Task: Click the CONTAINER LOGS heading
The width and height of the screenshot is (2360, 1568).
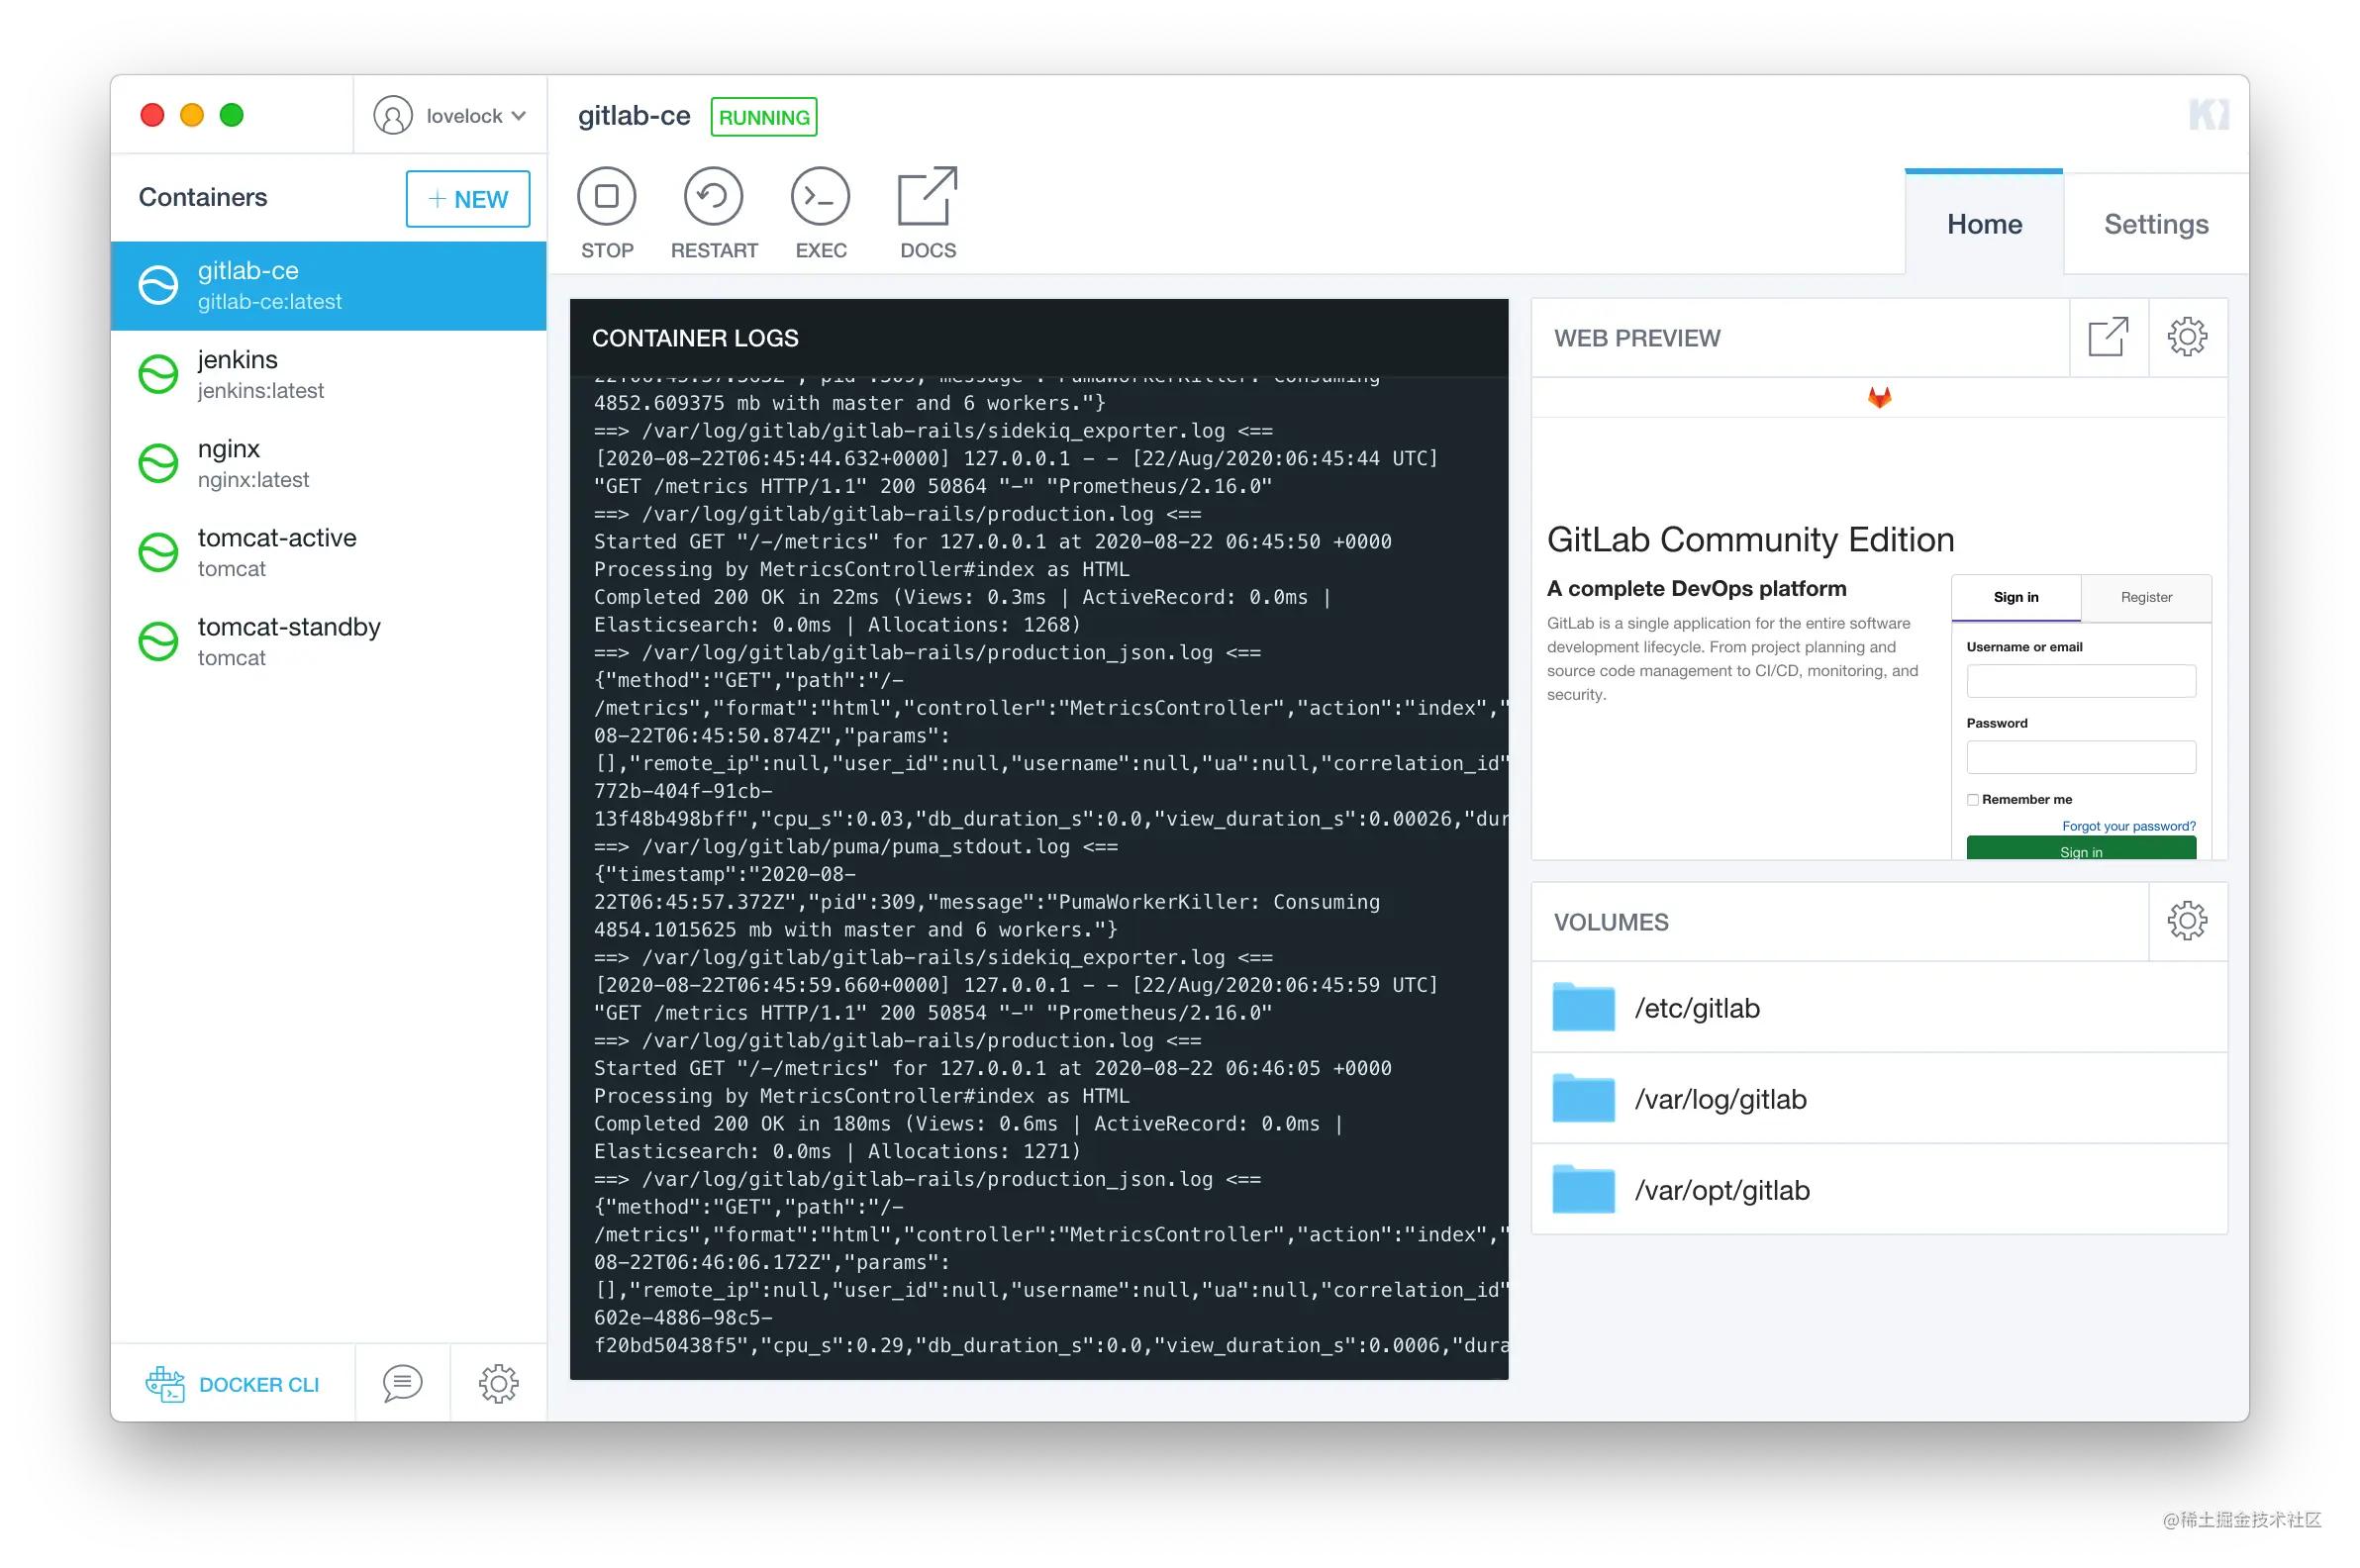Action: [x=695, y=338]
